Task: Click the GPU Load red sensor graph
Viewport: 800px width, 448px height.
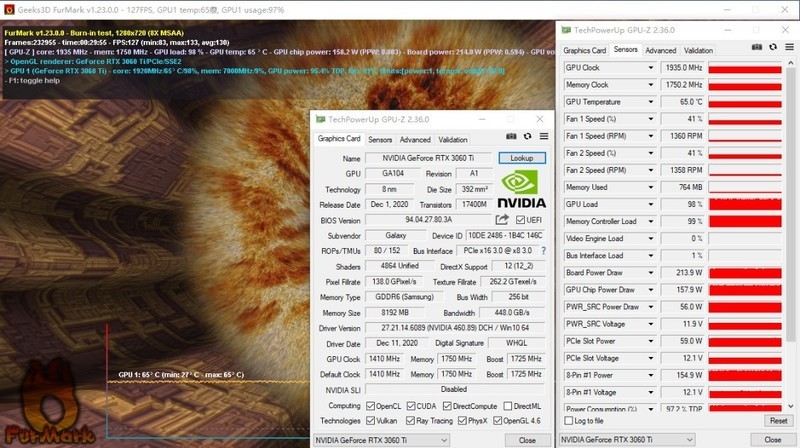Action: (x=745, y=204)
